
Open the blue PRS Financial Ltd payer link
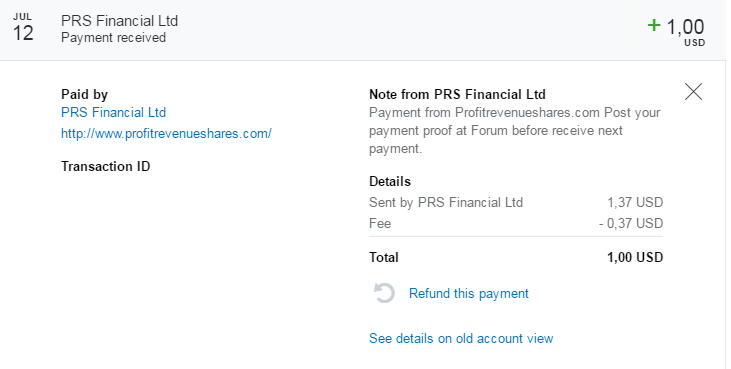pyautogui.click(x=113, y=112)
